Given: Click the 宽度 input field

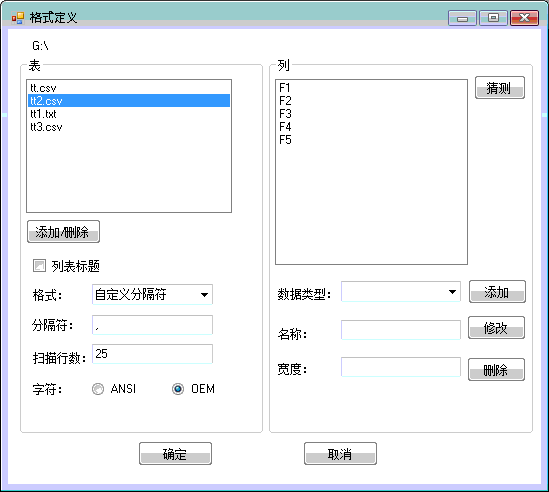Looking at the screenshot, I should click(401, 367).
